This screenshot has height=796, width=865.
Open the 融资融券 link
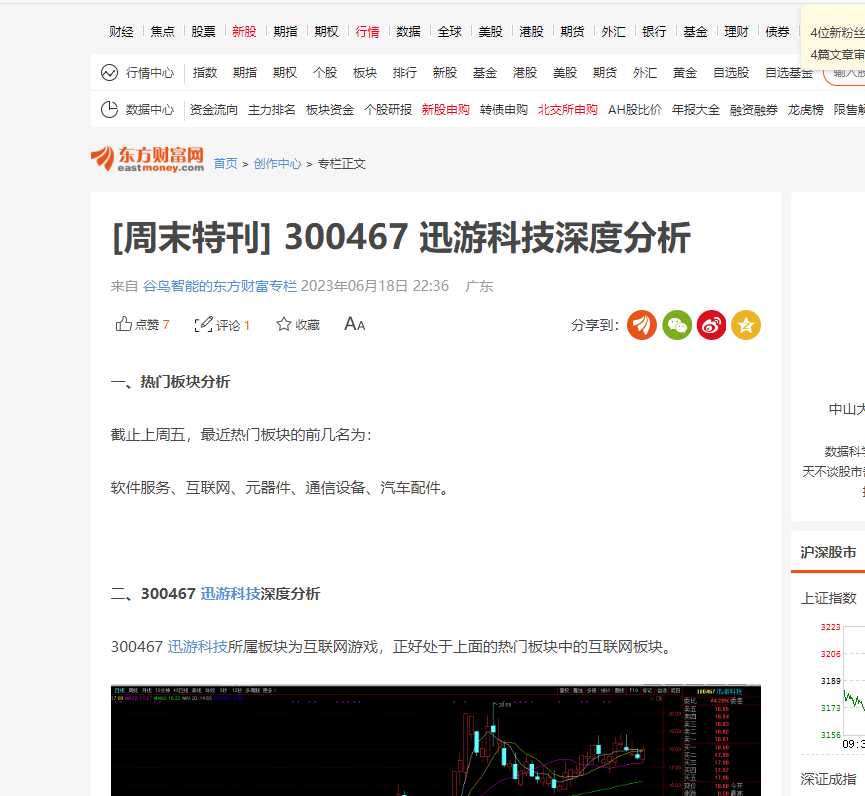tap(754, 110)
